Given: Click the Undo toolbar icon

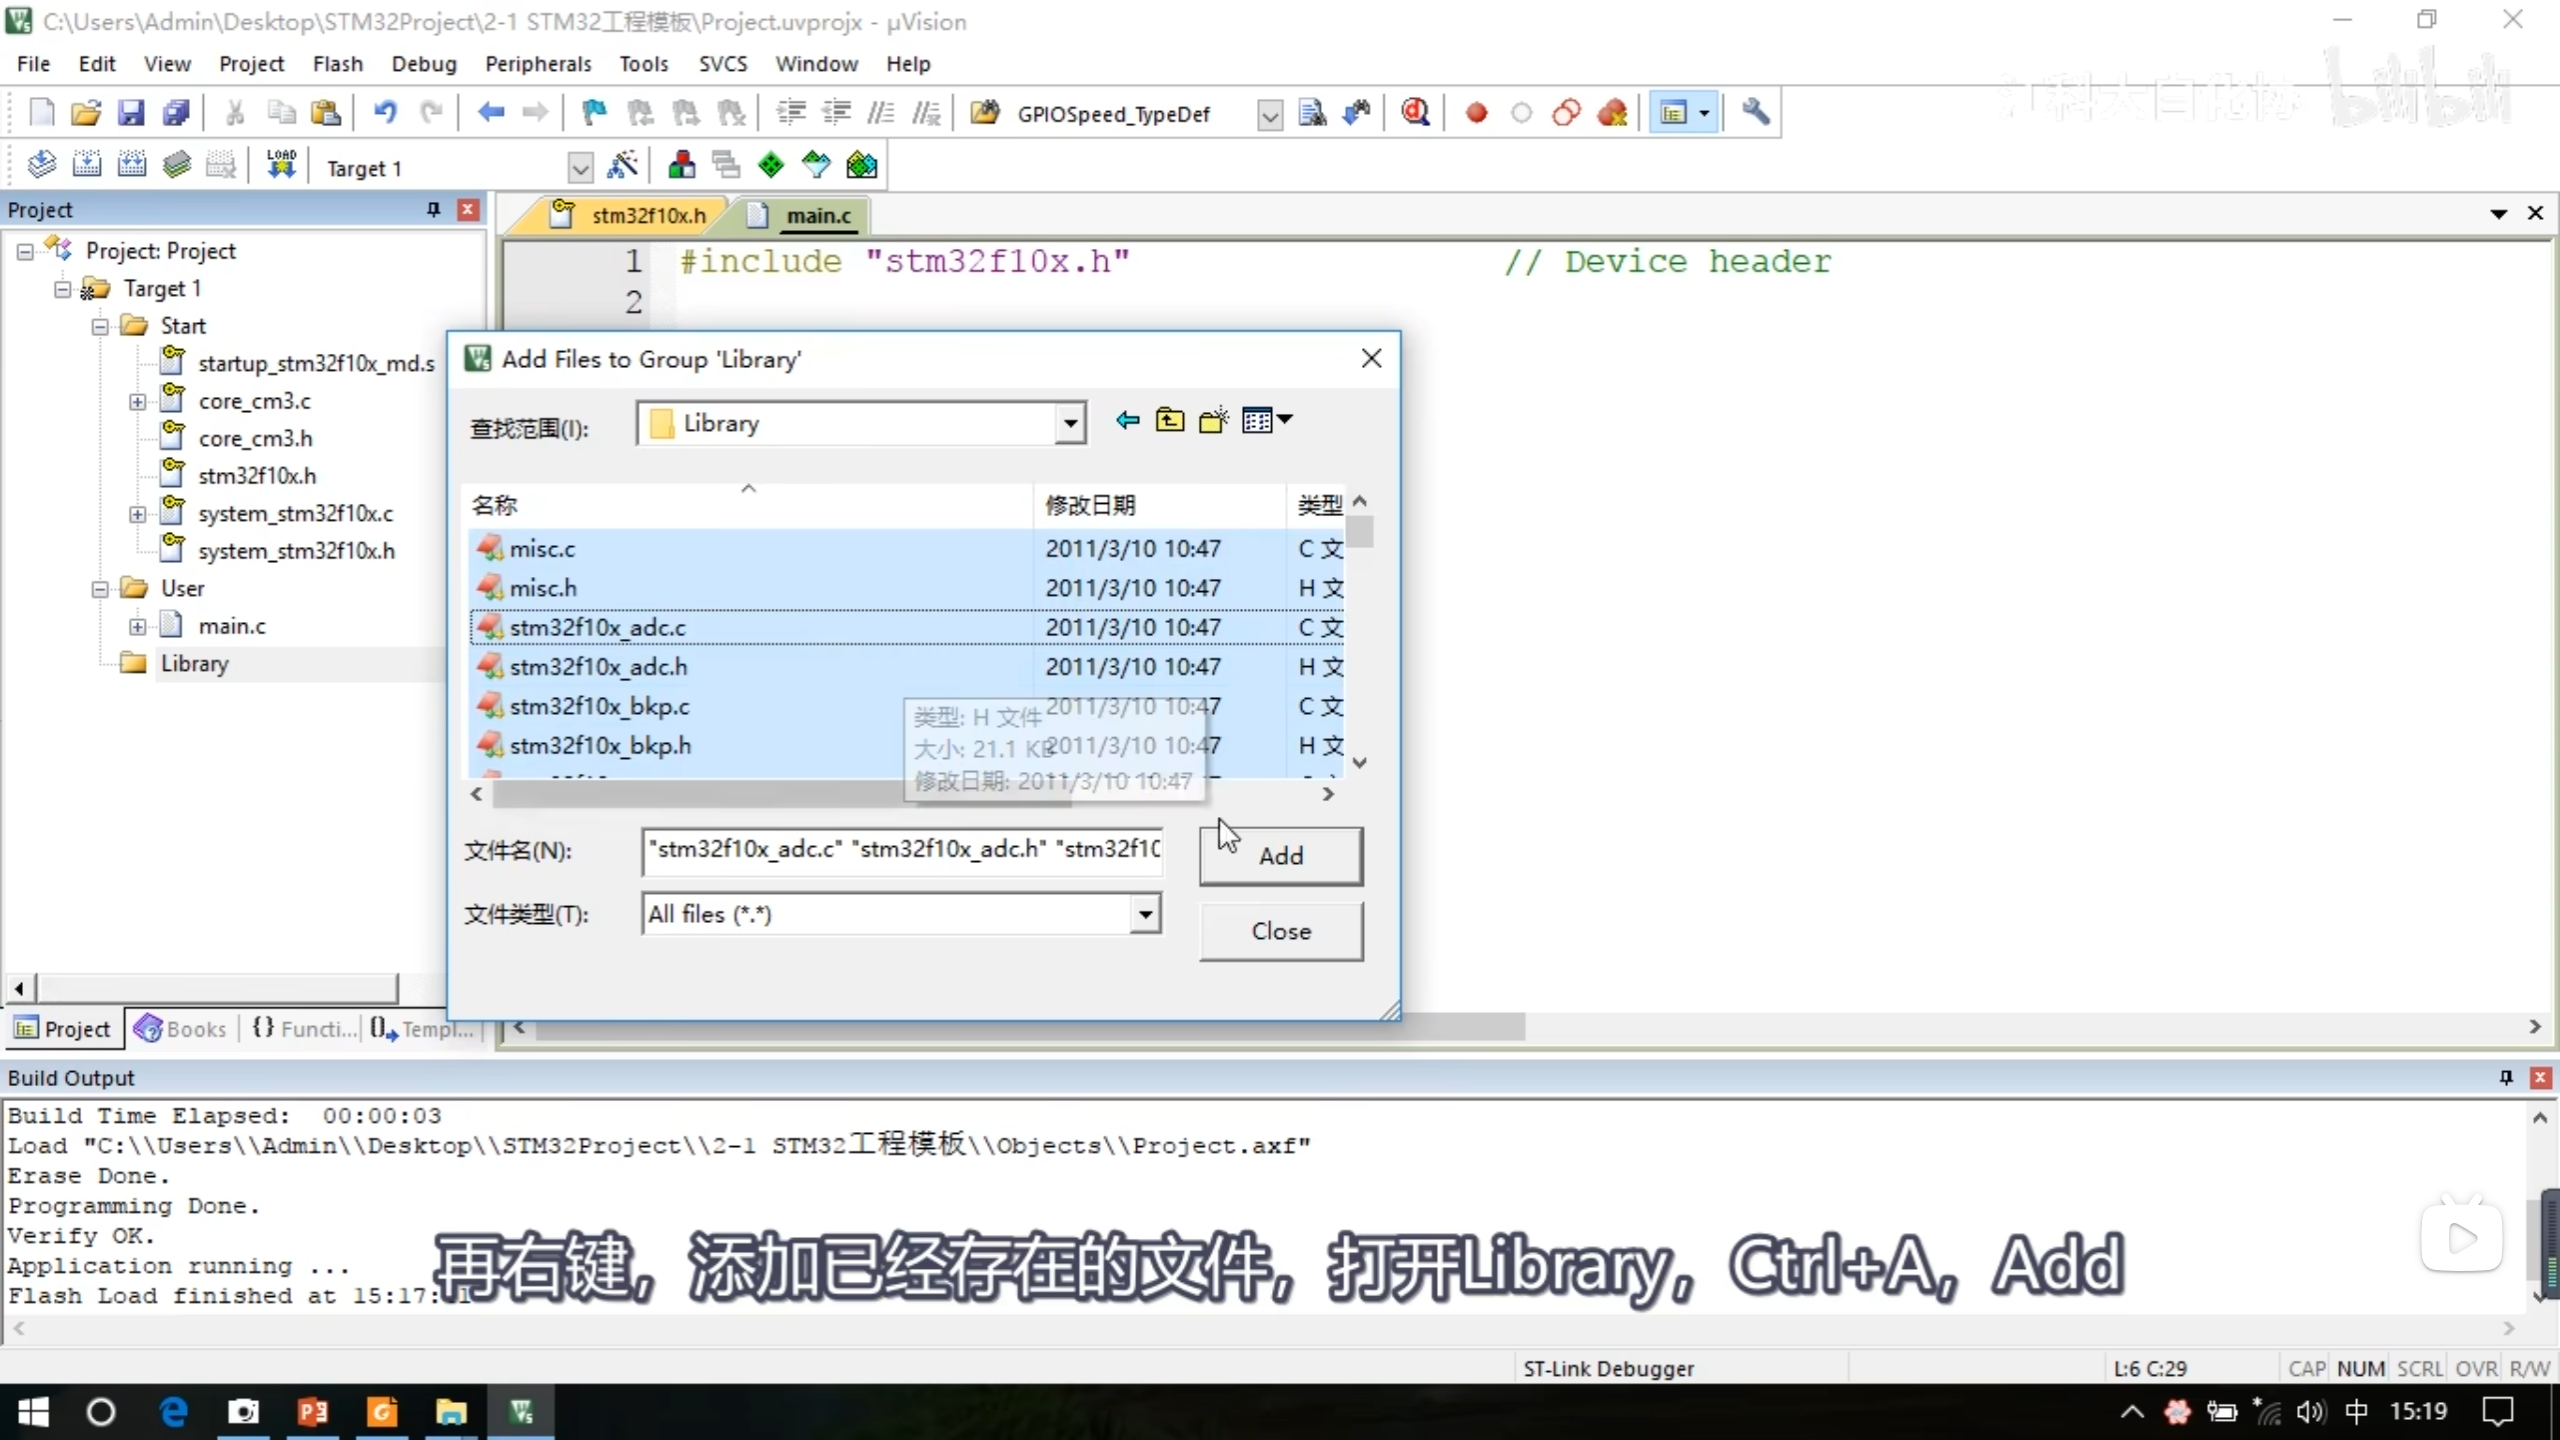Looking at the screenshot, I should 385,113.
